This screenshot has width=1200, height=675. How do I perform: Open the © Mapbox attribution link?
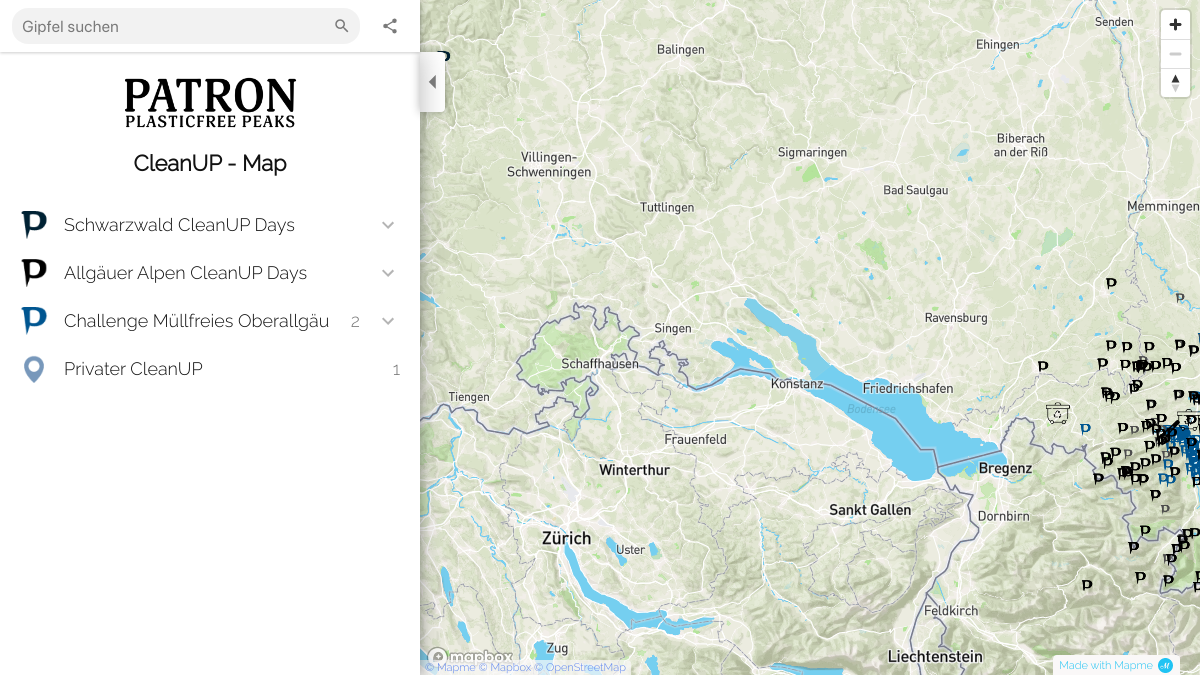pos(504,667)
